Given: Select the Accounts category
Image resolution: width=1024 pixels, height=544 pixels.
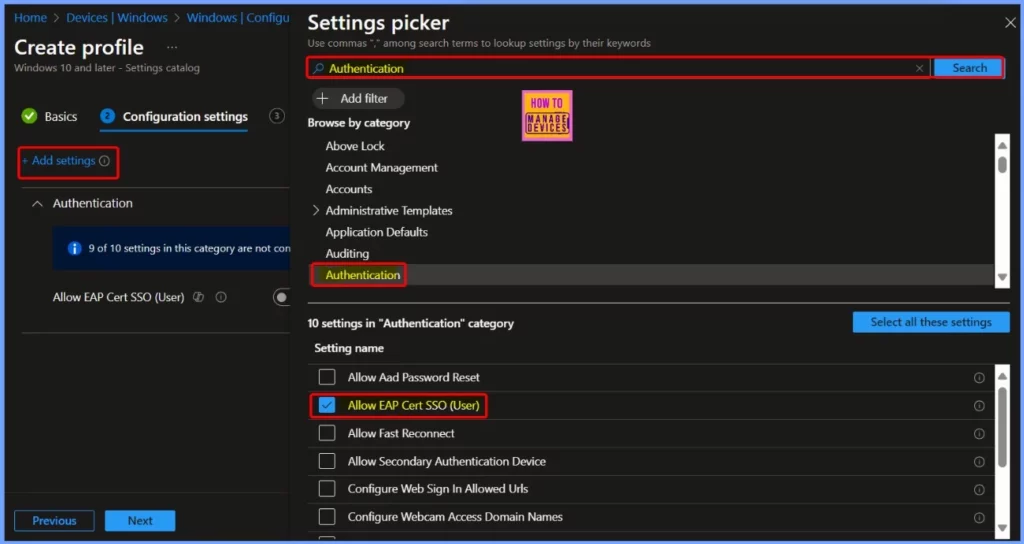Looking at the screenshot, I should pos(349,189).
